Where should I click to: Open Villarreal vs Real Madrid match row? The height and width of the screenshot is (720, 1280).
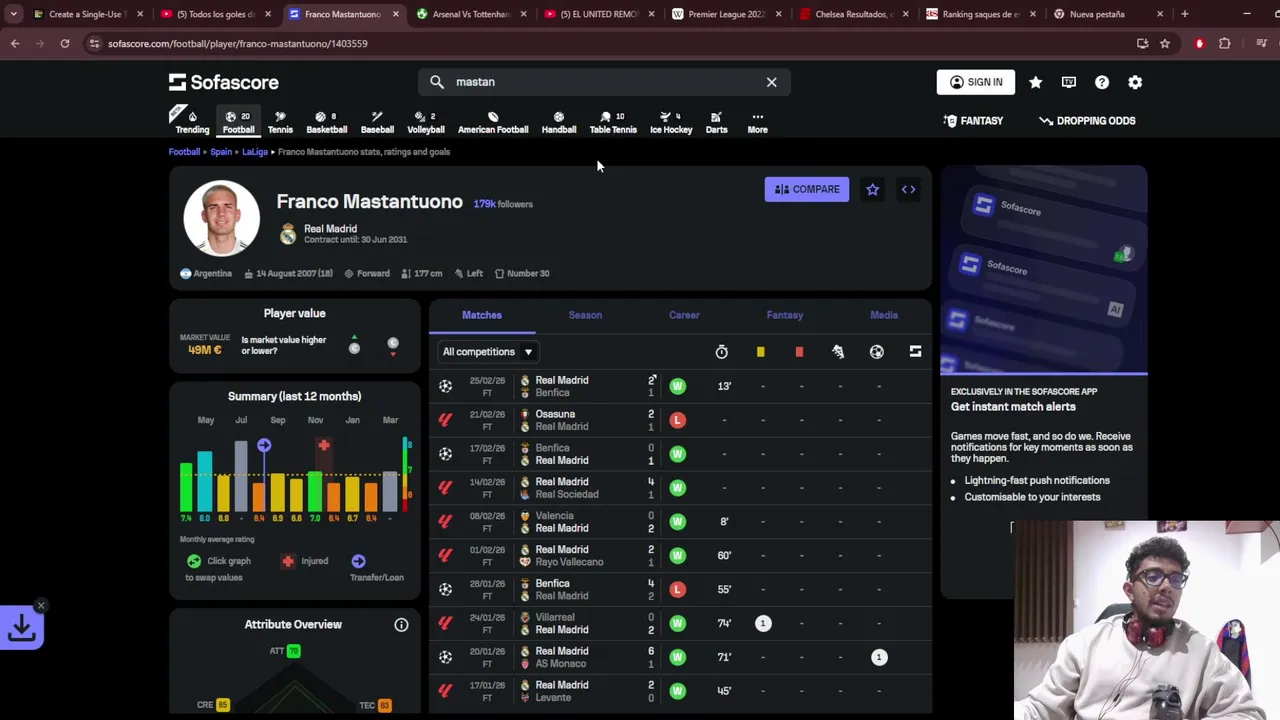681,624
